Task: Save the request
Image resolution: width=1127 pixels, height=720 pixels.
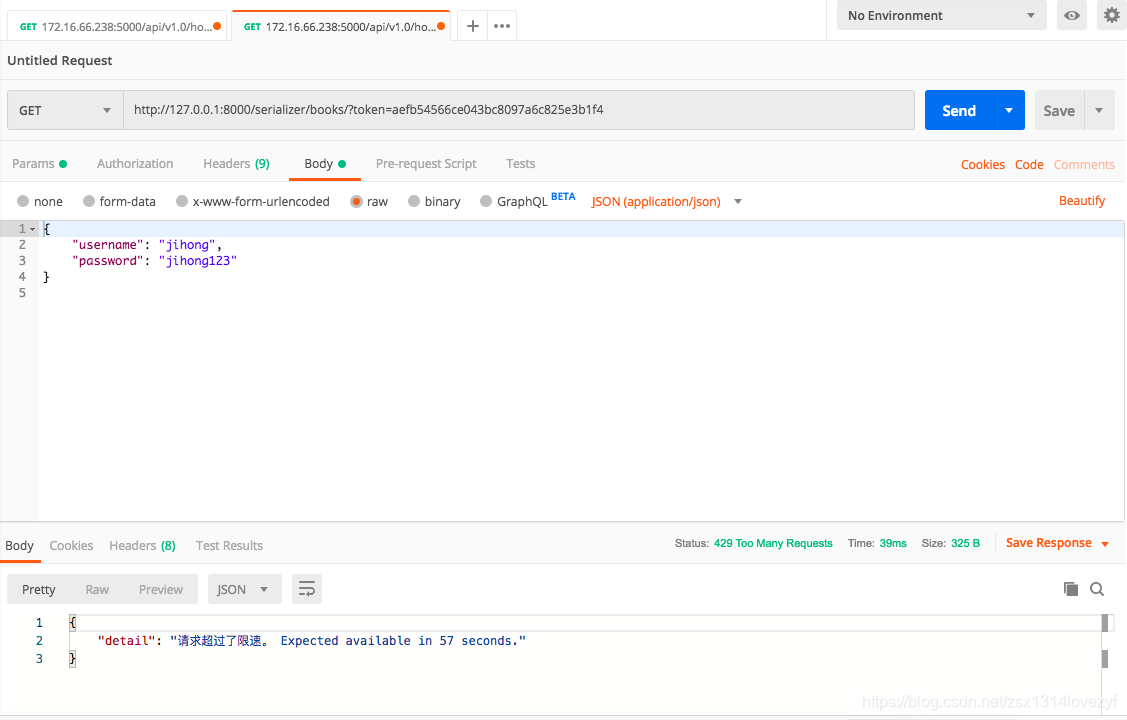Action: click(x=1059, y=110)
